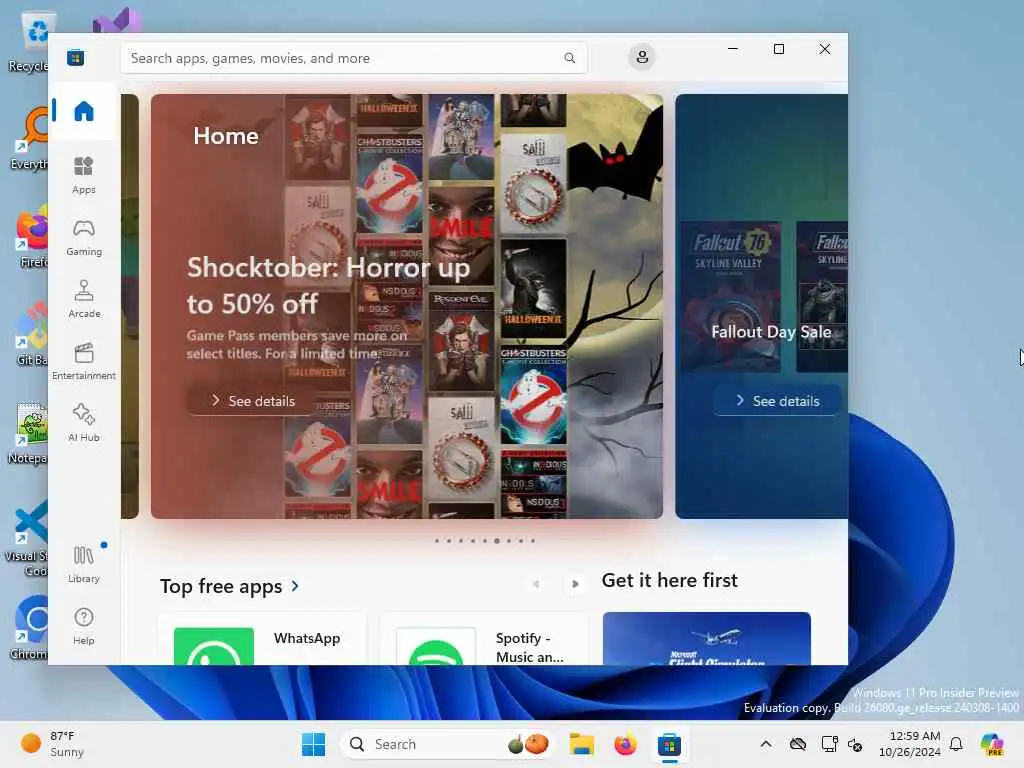Click the network status tray icon

[829, 744]
